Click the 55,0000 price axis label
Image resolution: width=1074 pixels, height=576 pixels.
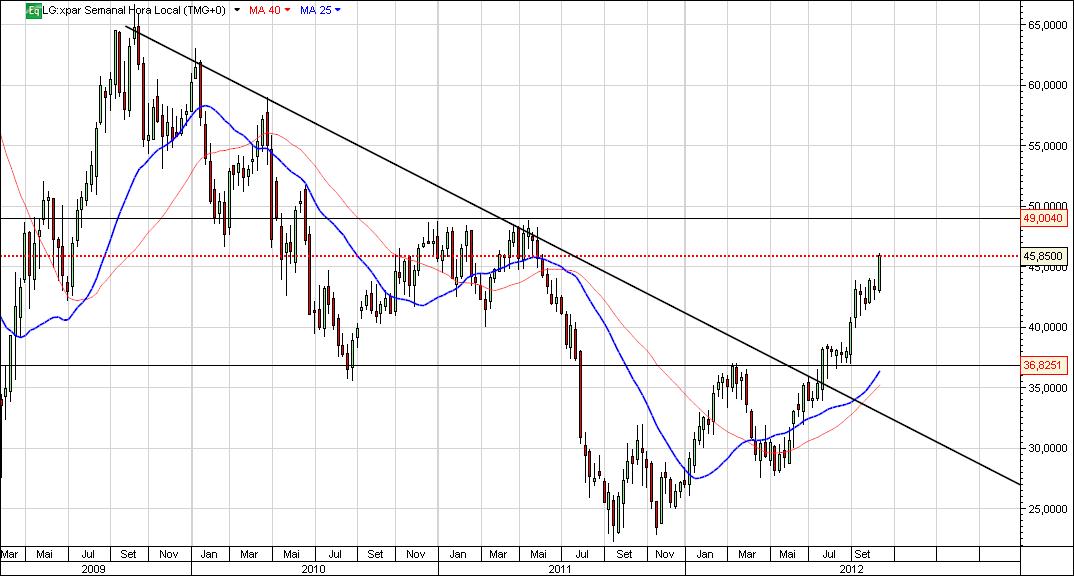(1047, 146)
